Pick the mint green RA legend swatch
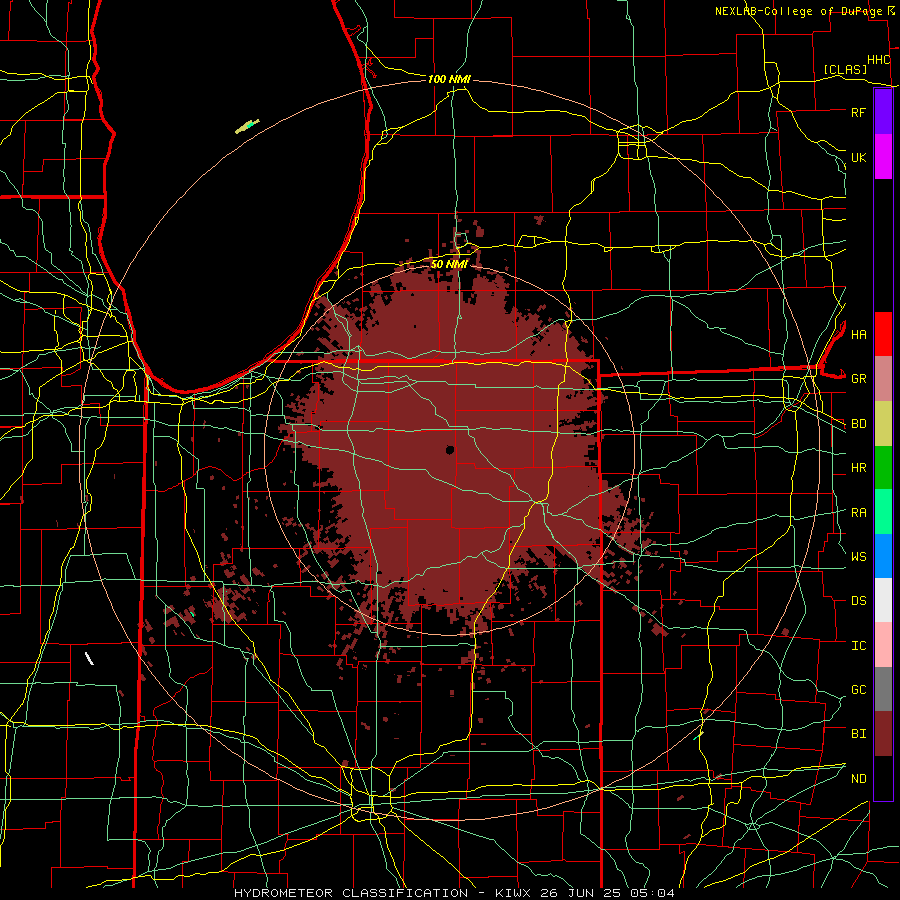The image size is (900, 900). click(883, 512)
